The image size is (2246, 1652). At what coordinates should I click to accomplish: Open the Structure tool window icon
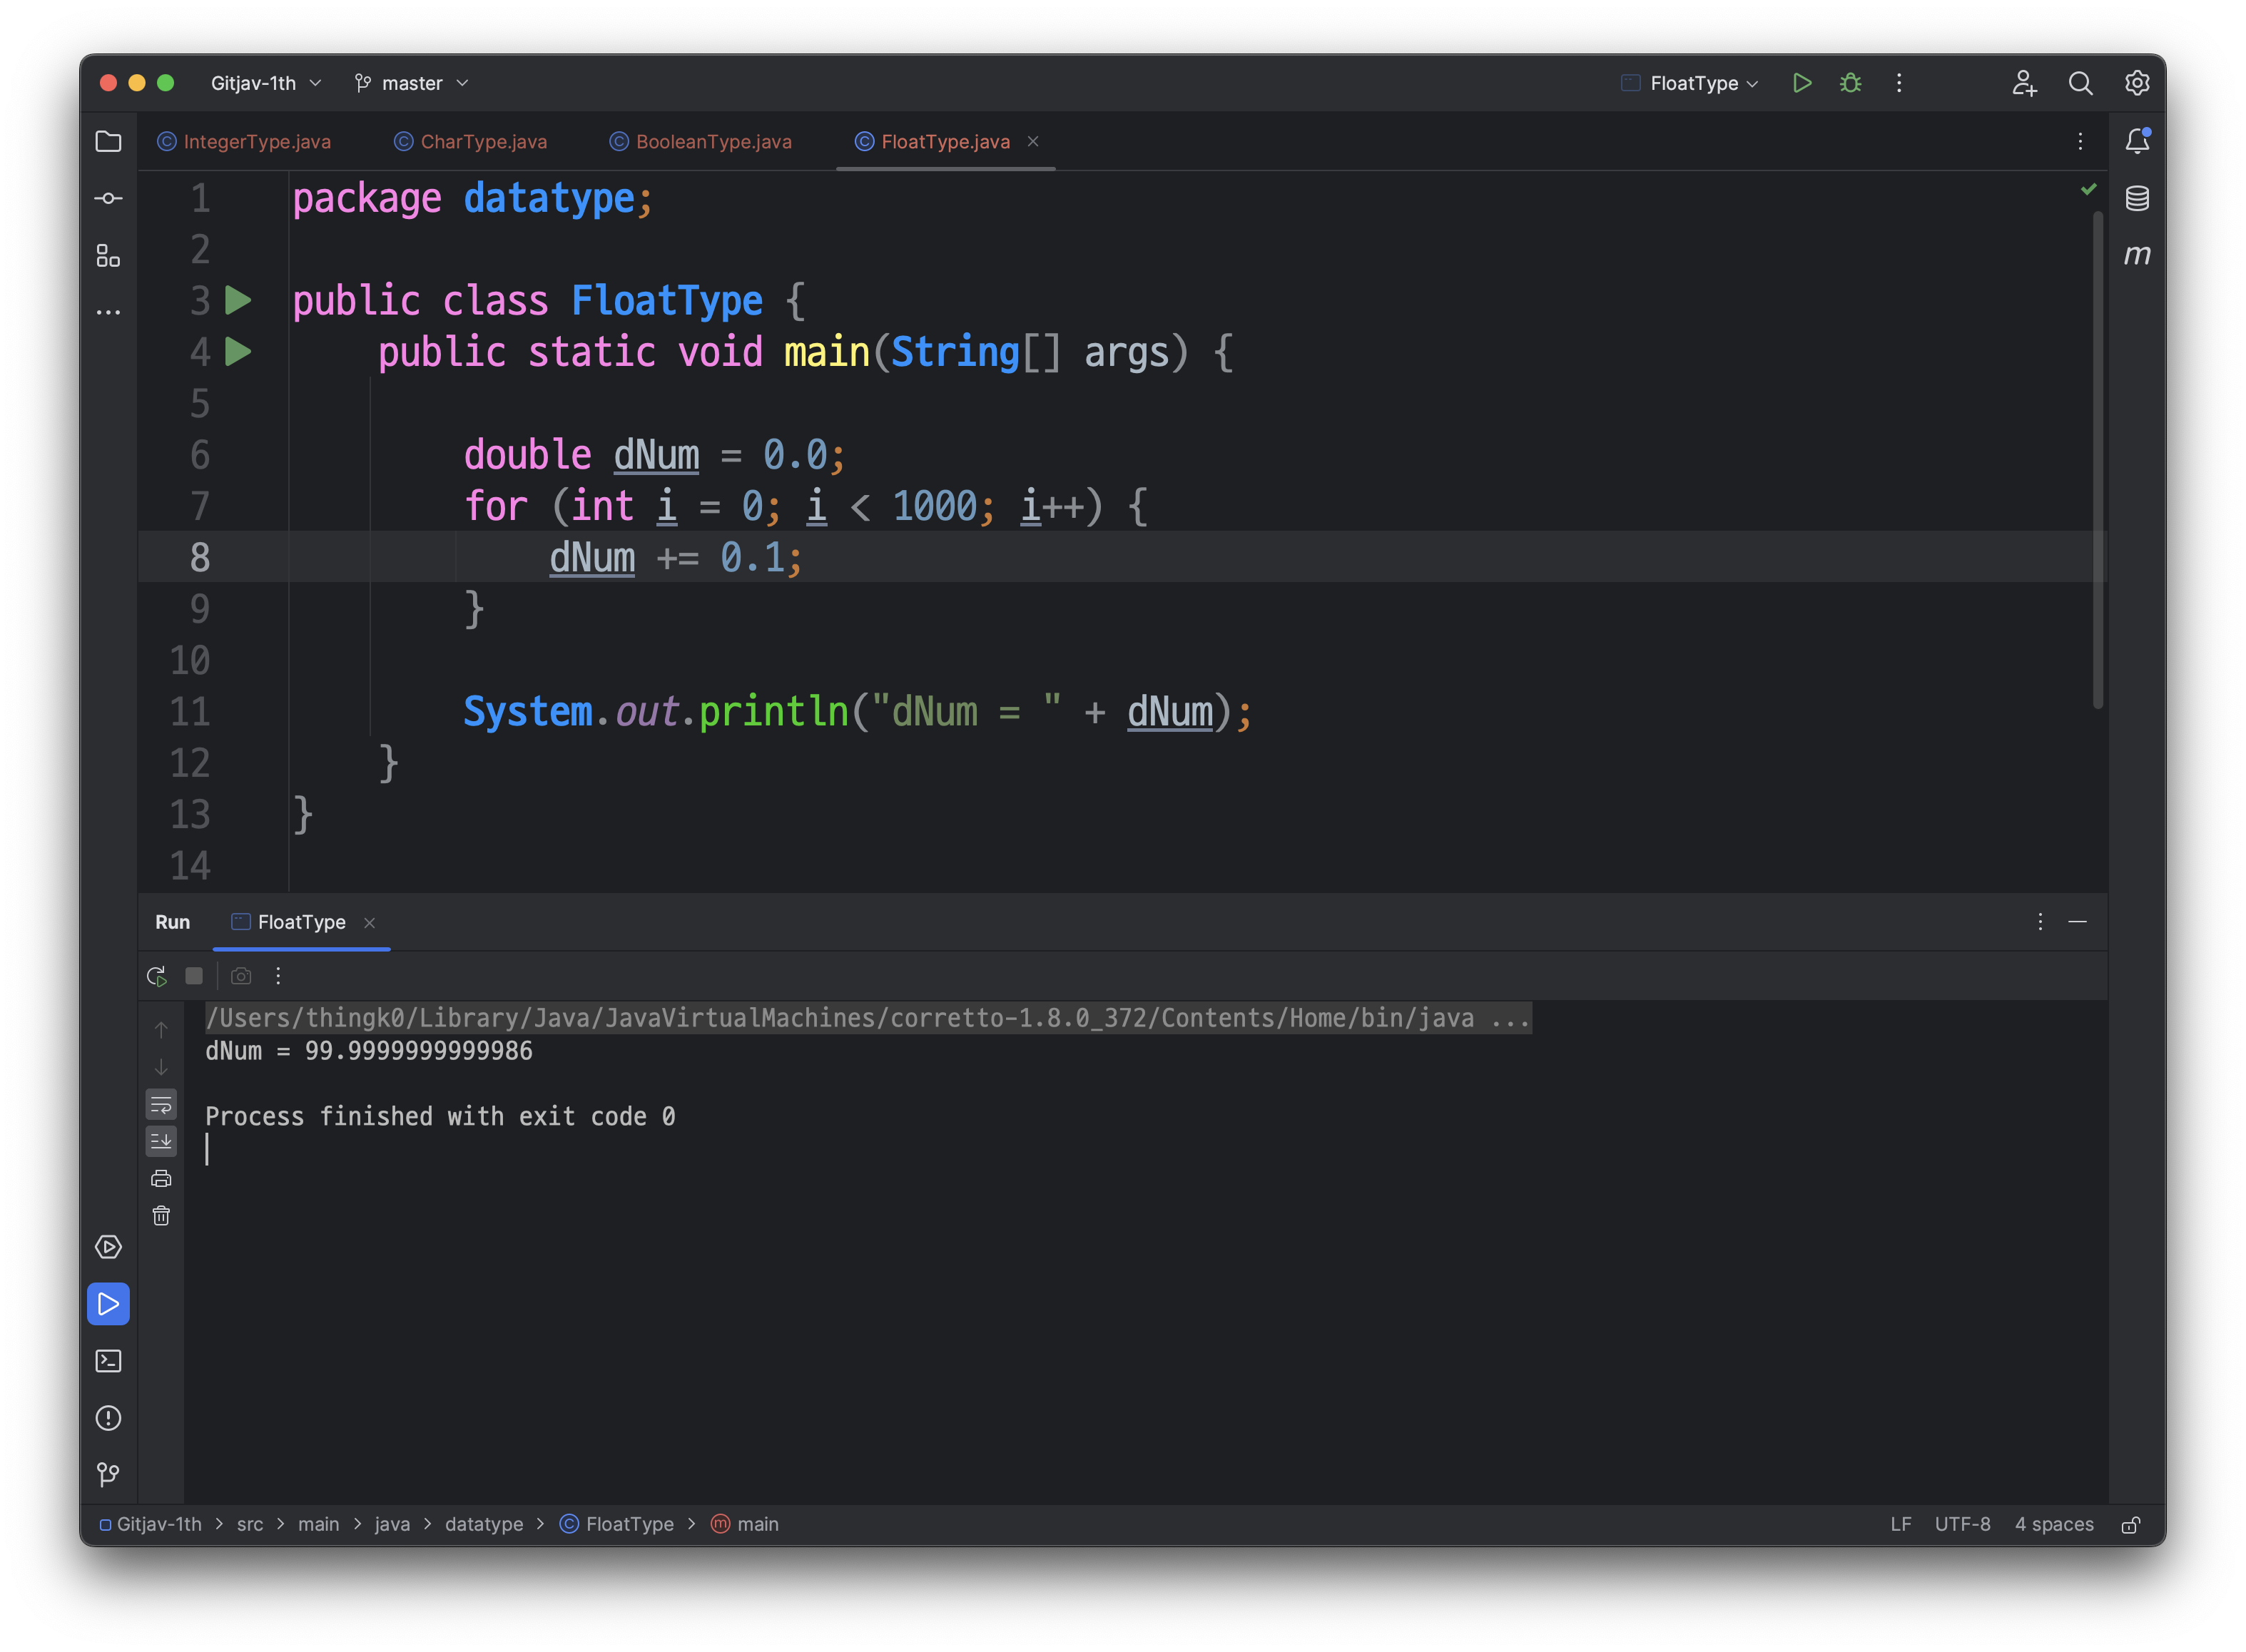pyautogui.click(x=108, y=255)
